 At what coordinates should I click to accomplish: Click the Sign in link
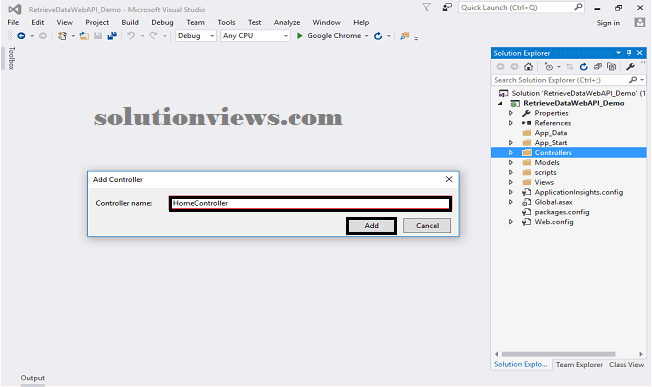(x=608, y=23)
